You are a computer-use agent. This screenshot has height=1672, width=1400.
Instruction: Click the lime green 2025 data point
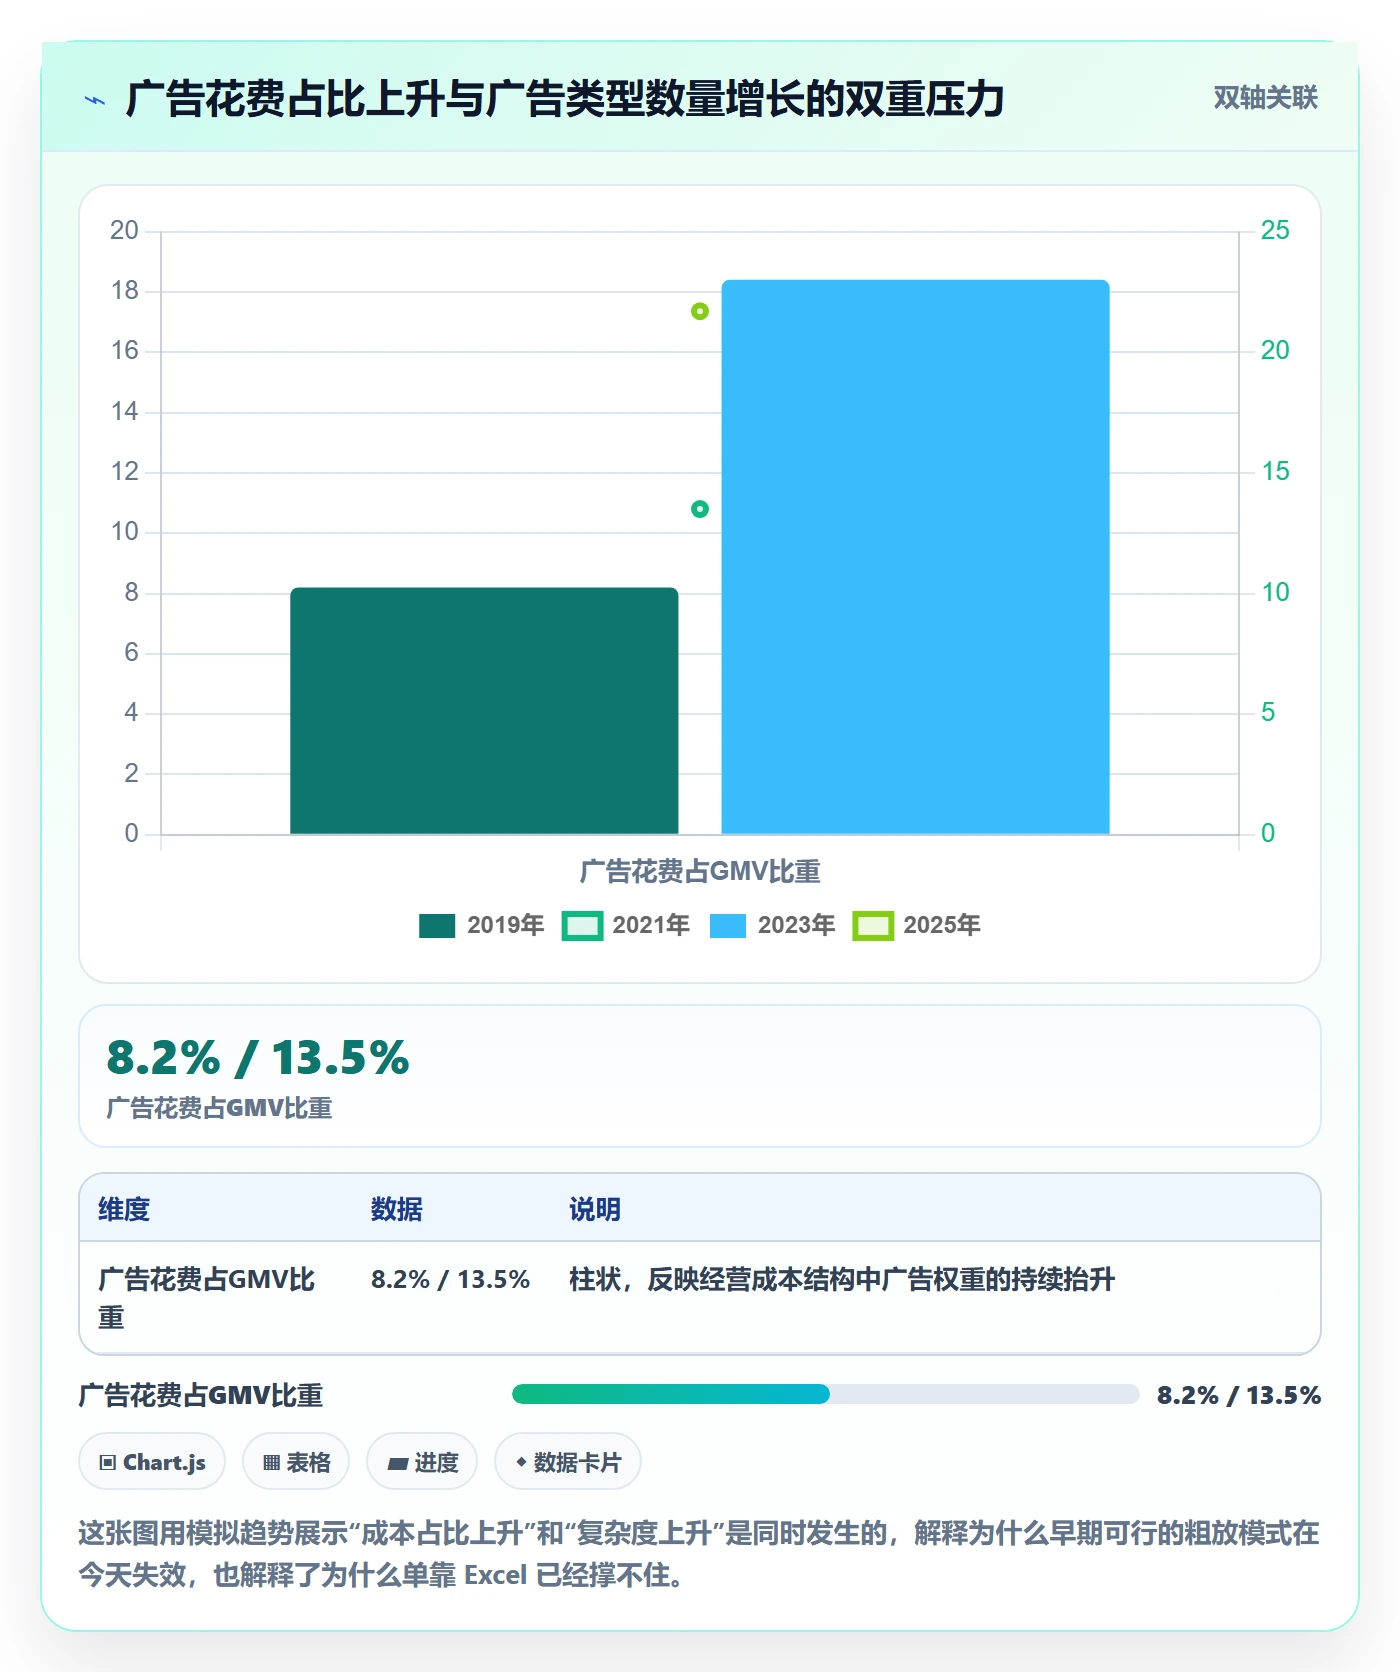pos(700,311)
